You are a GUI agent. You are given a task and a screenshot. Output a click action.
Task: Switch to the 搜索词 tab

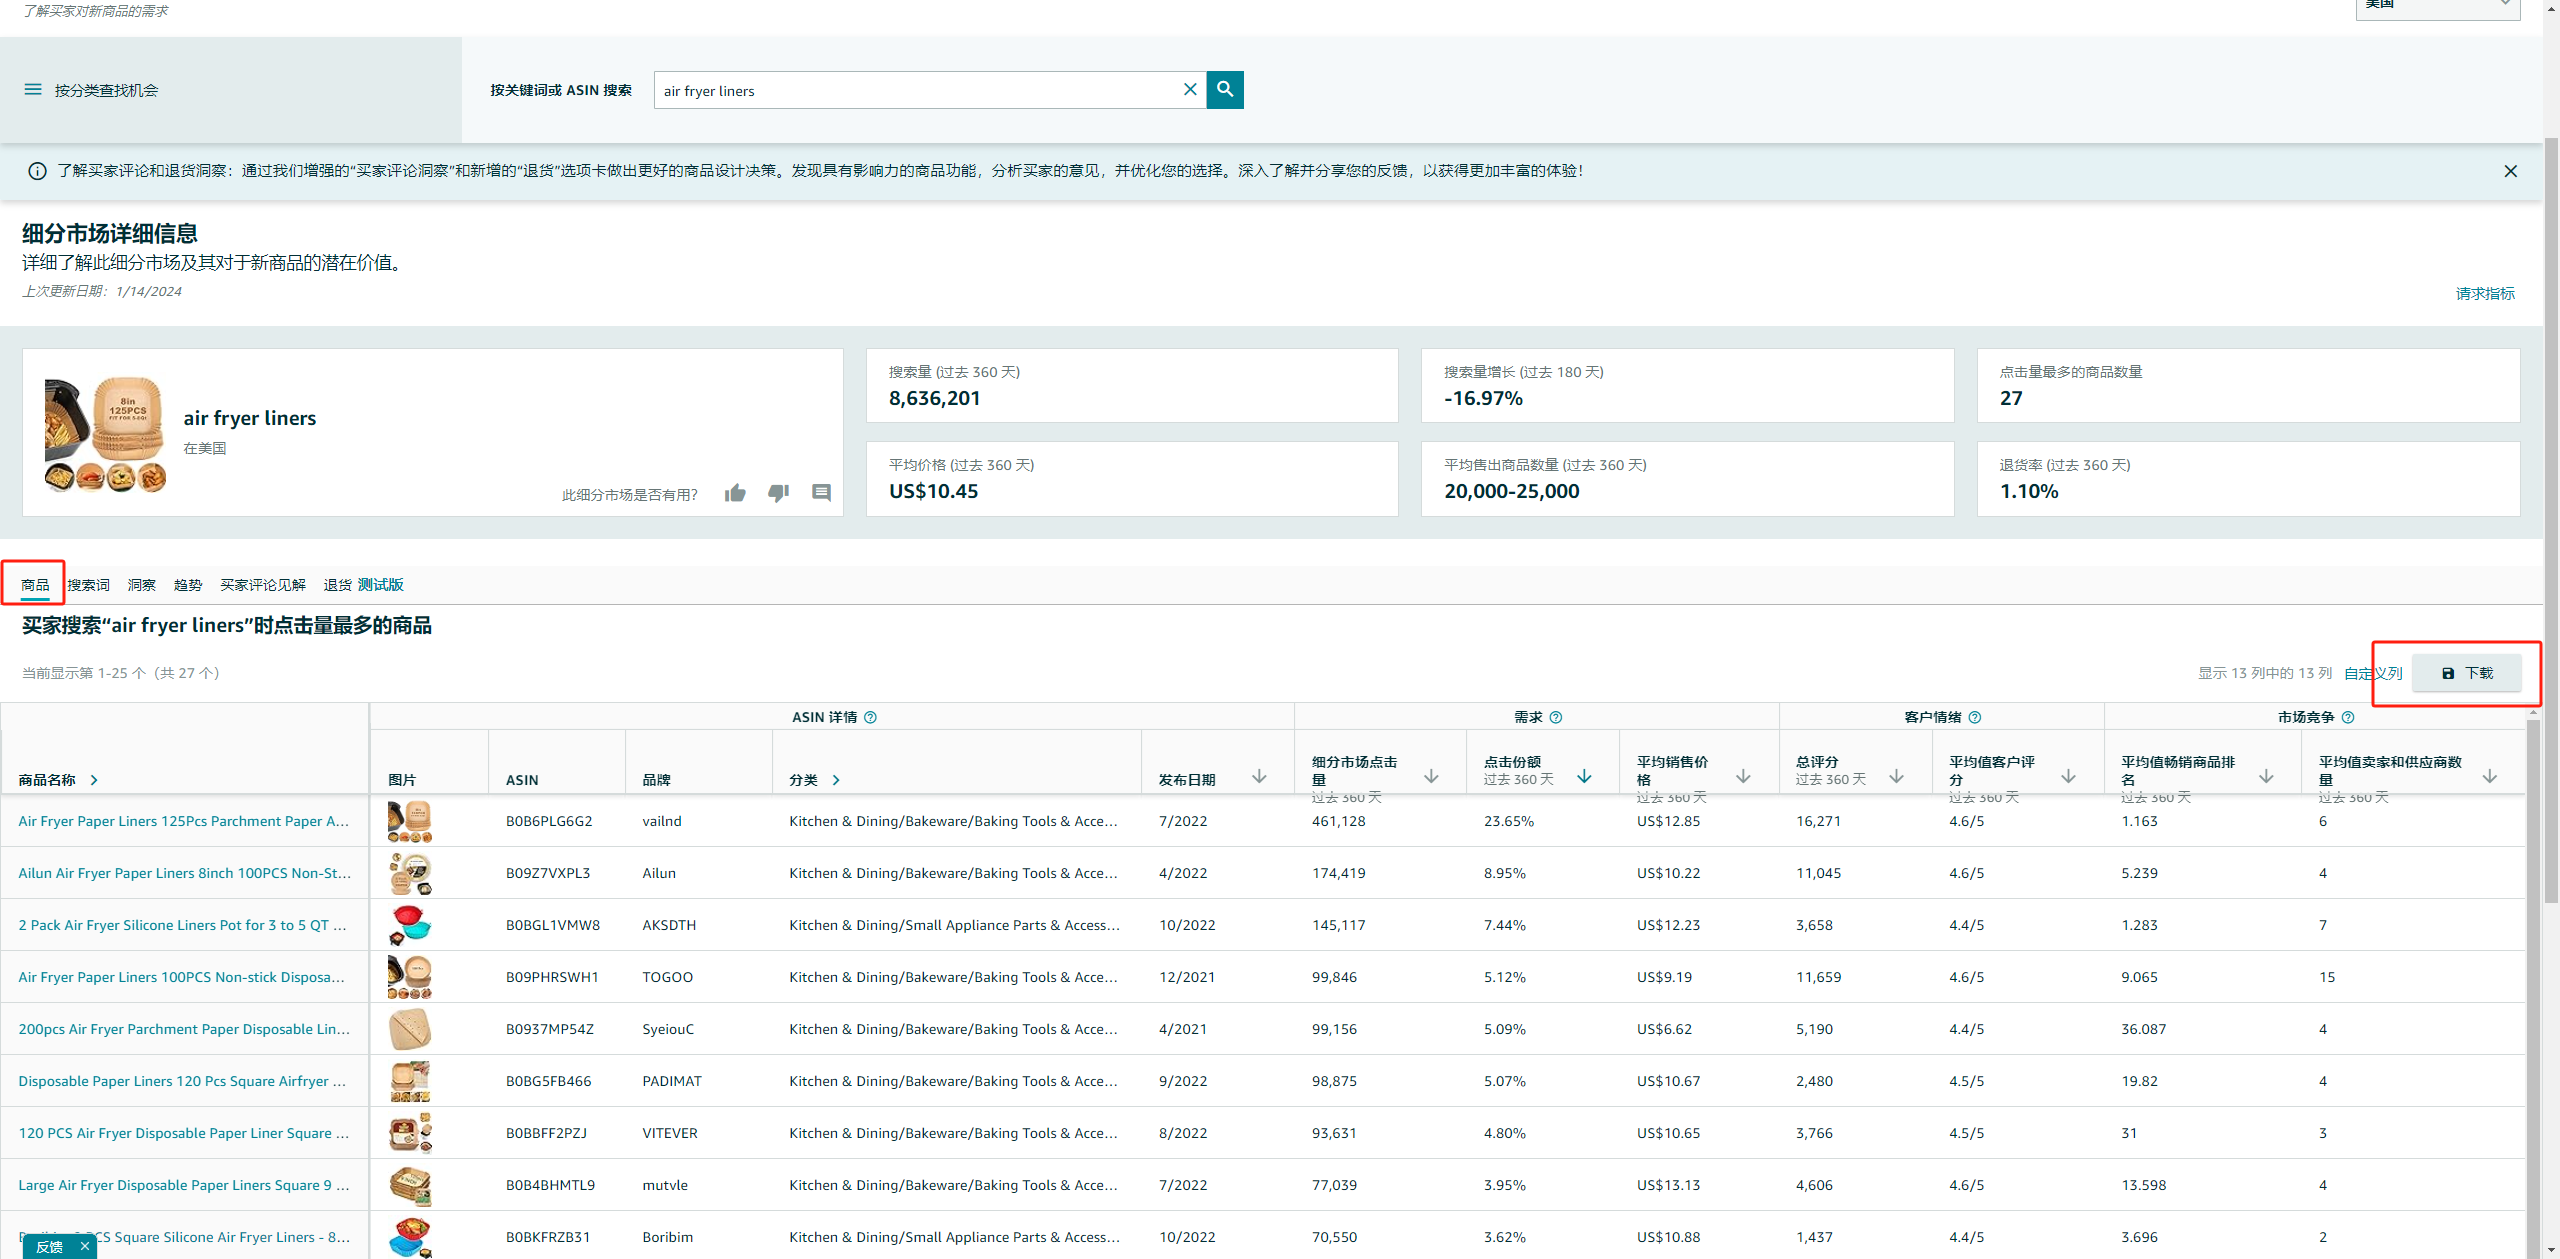click(x=87, y=584)
